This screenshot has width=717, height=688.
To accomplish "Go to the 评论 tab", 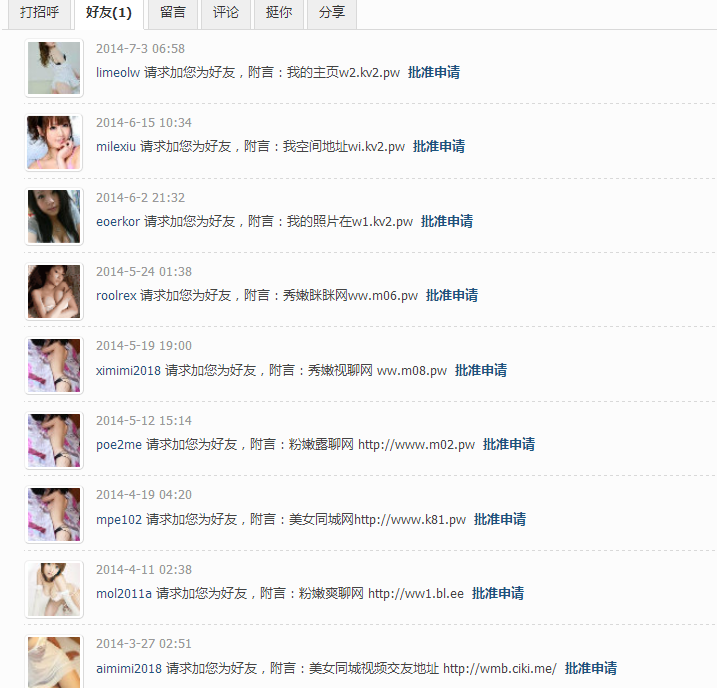I will 226,13.
